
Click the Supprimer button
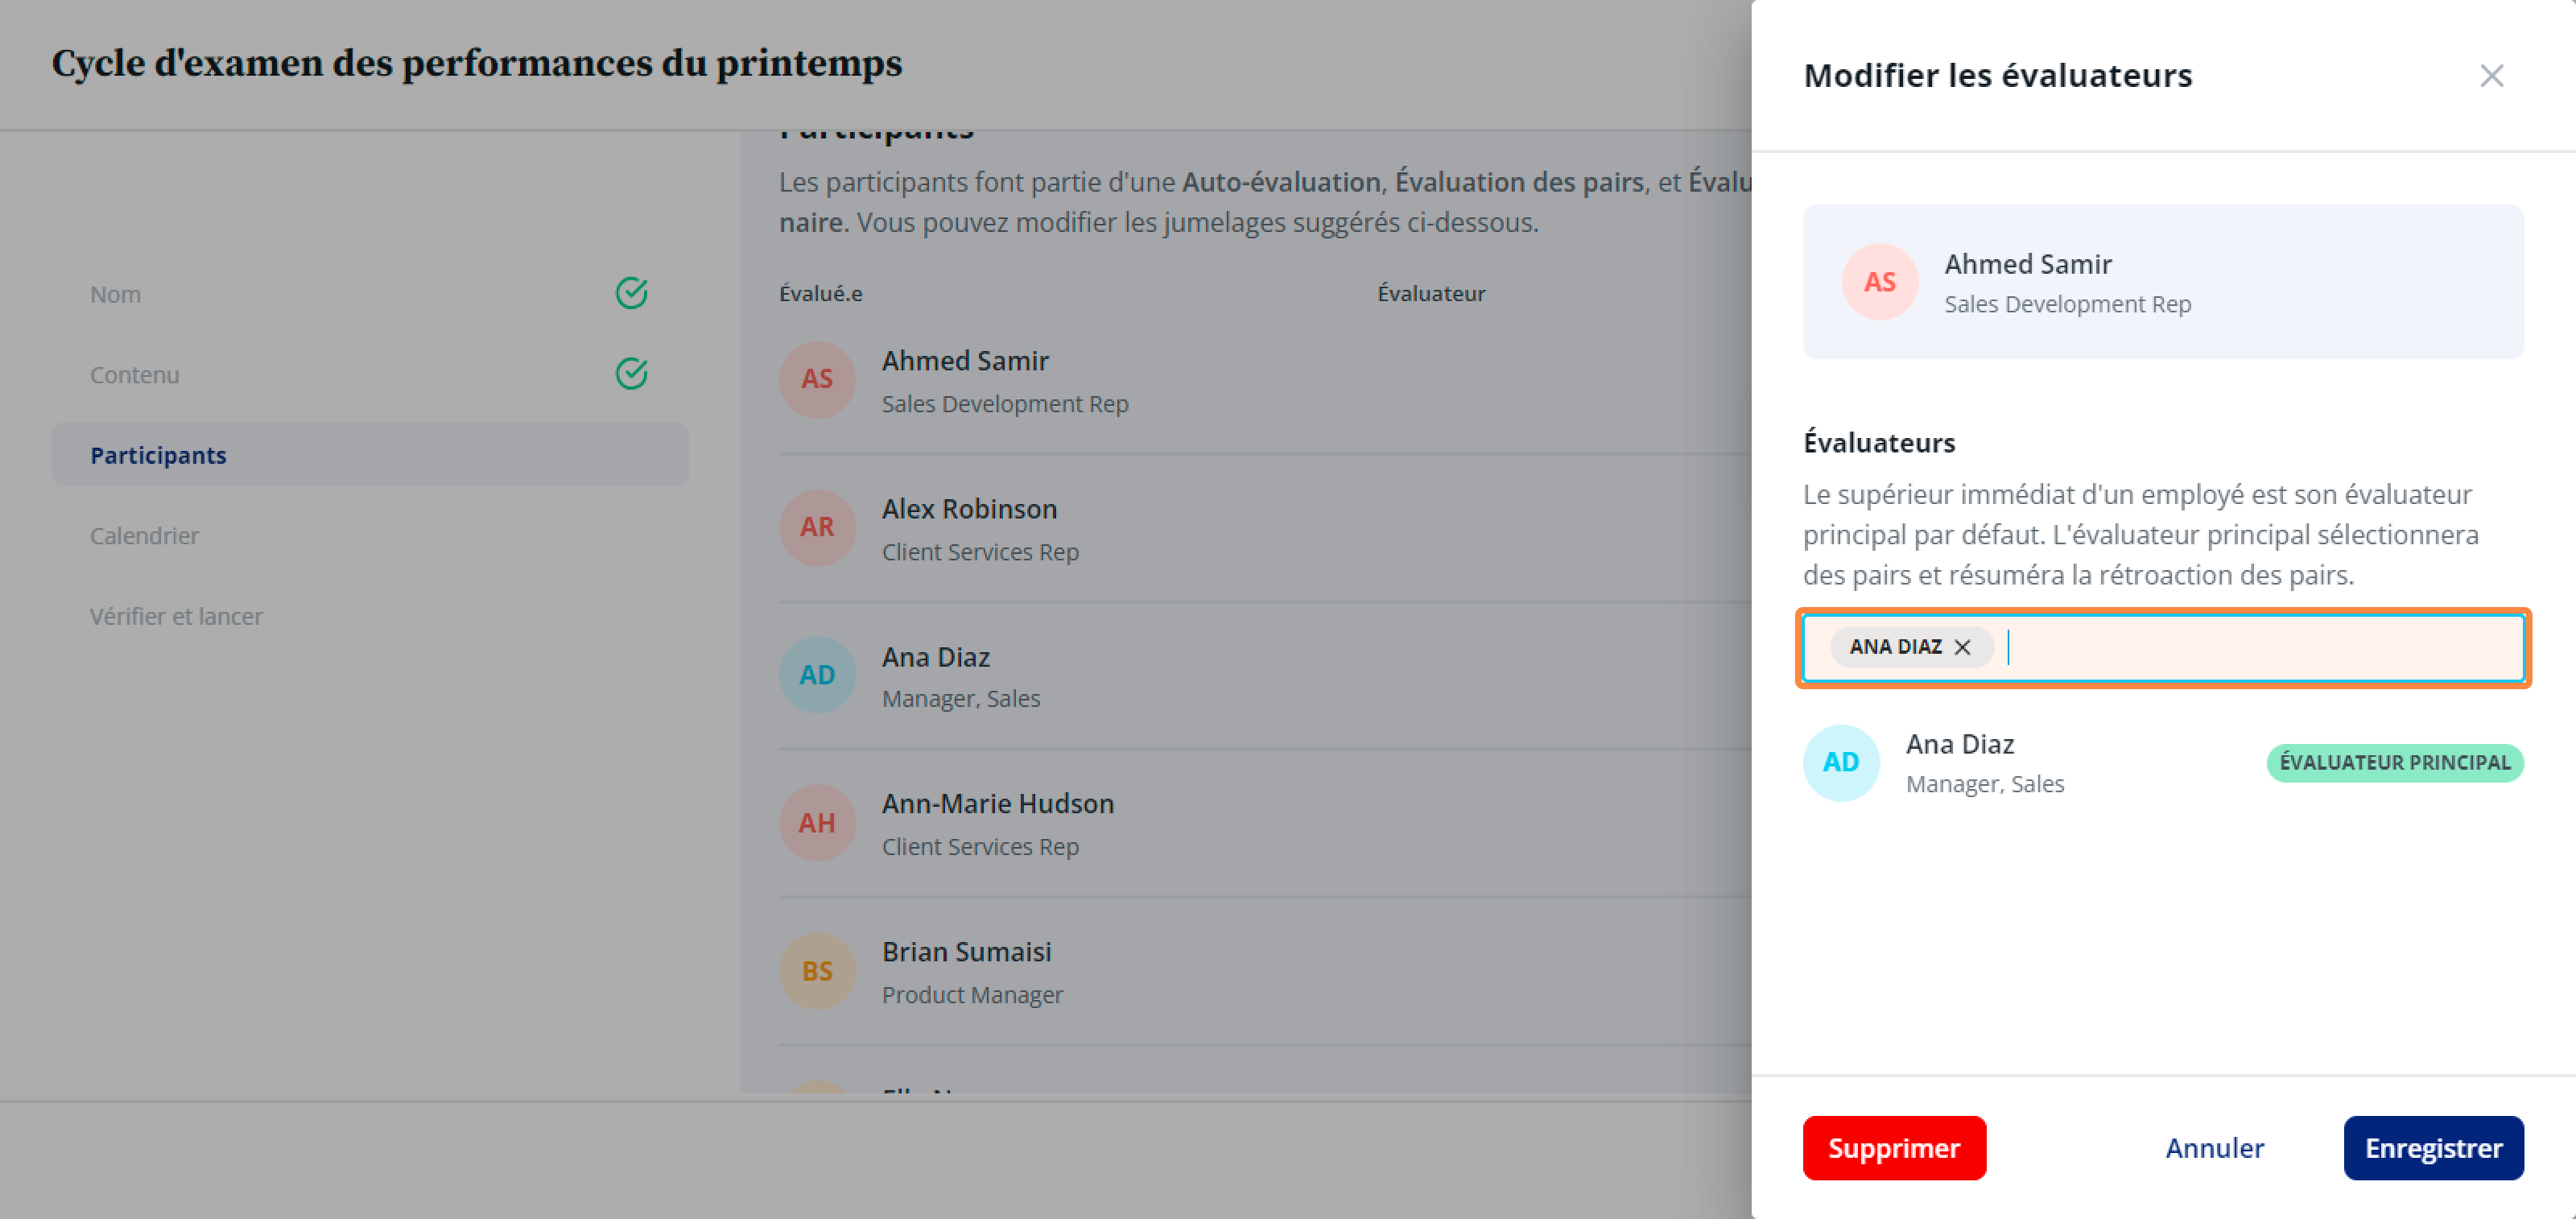1894,1148
